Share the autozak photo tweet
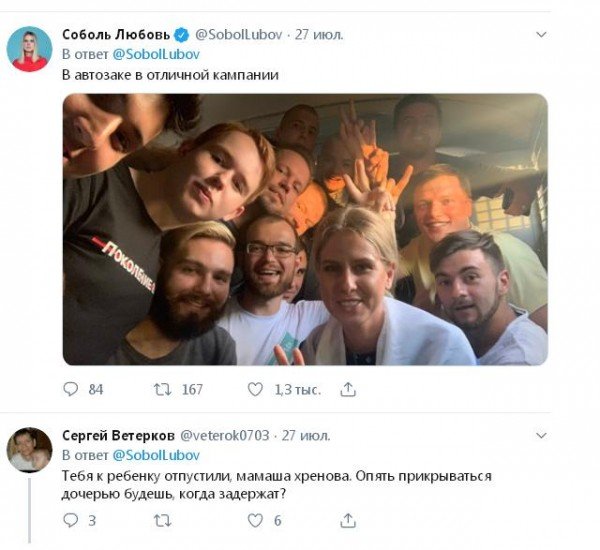Image resolution: width=600 pixels, height=550 pixels. click(x=348, y=389)
